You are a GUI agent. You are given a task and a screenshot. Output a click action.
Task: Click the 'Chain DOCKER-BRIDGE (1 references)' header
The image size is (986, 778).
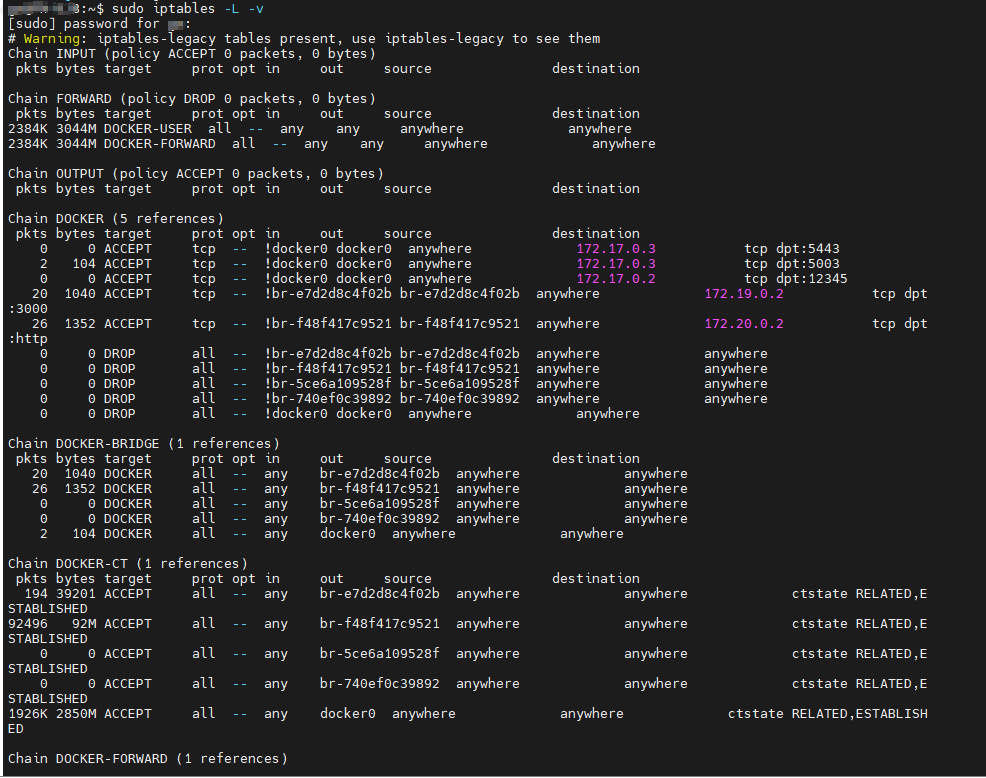144,444
